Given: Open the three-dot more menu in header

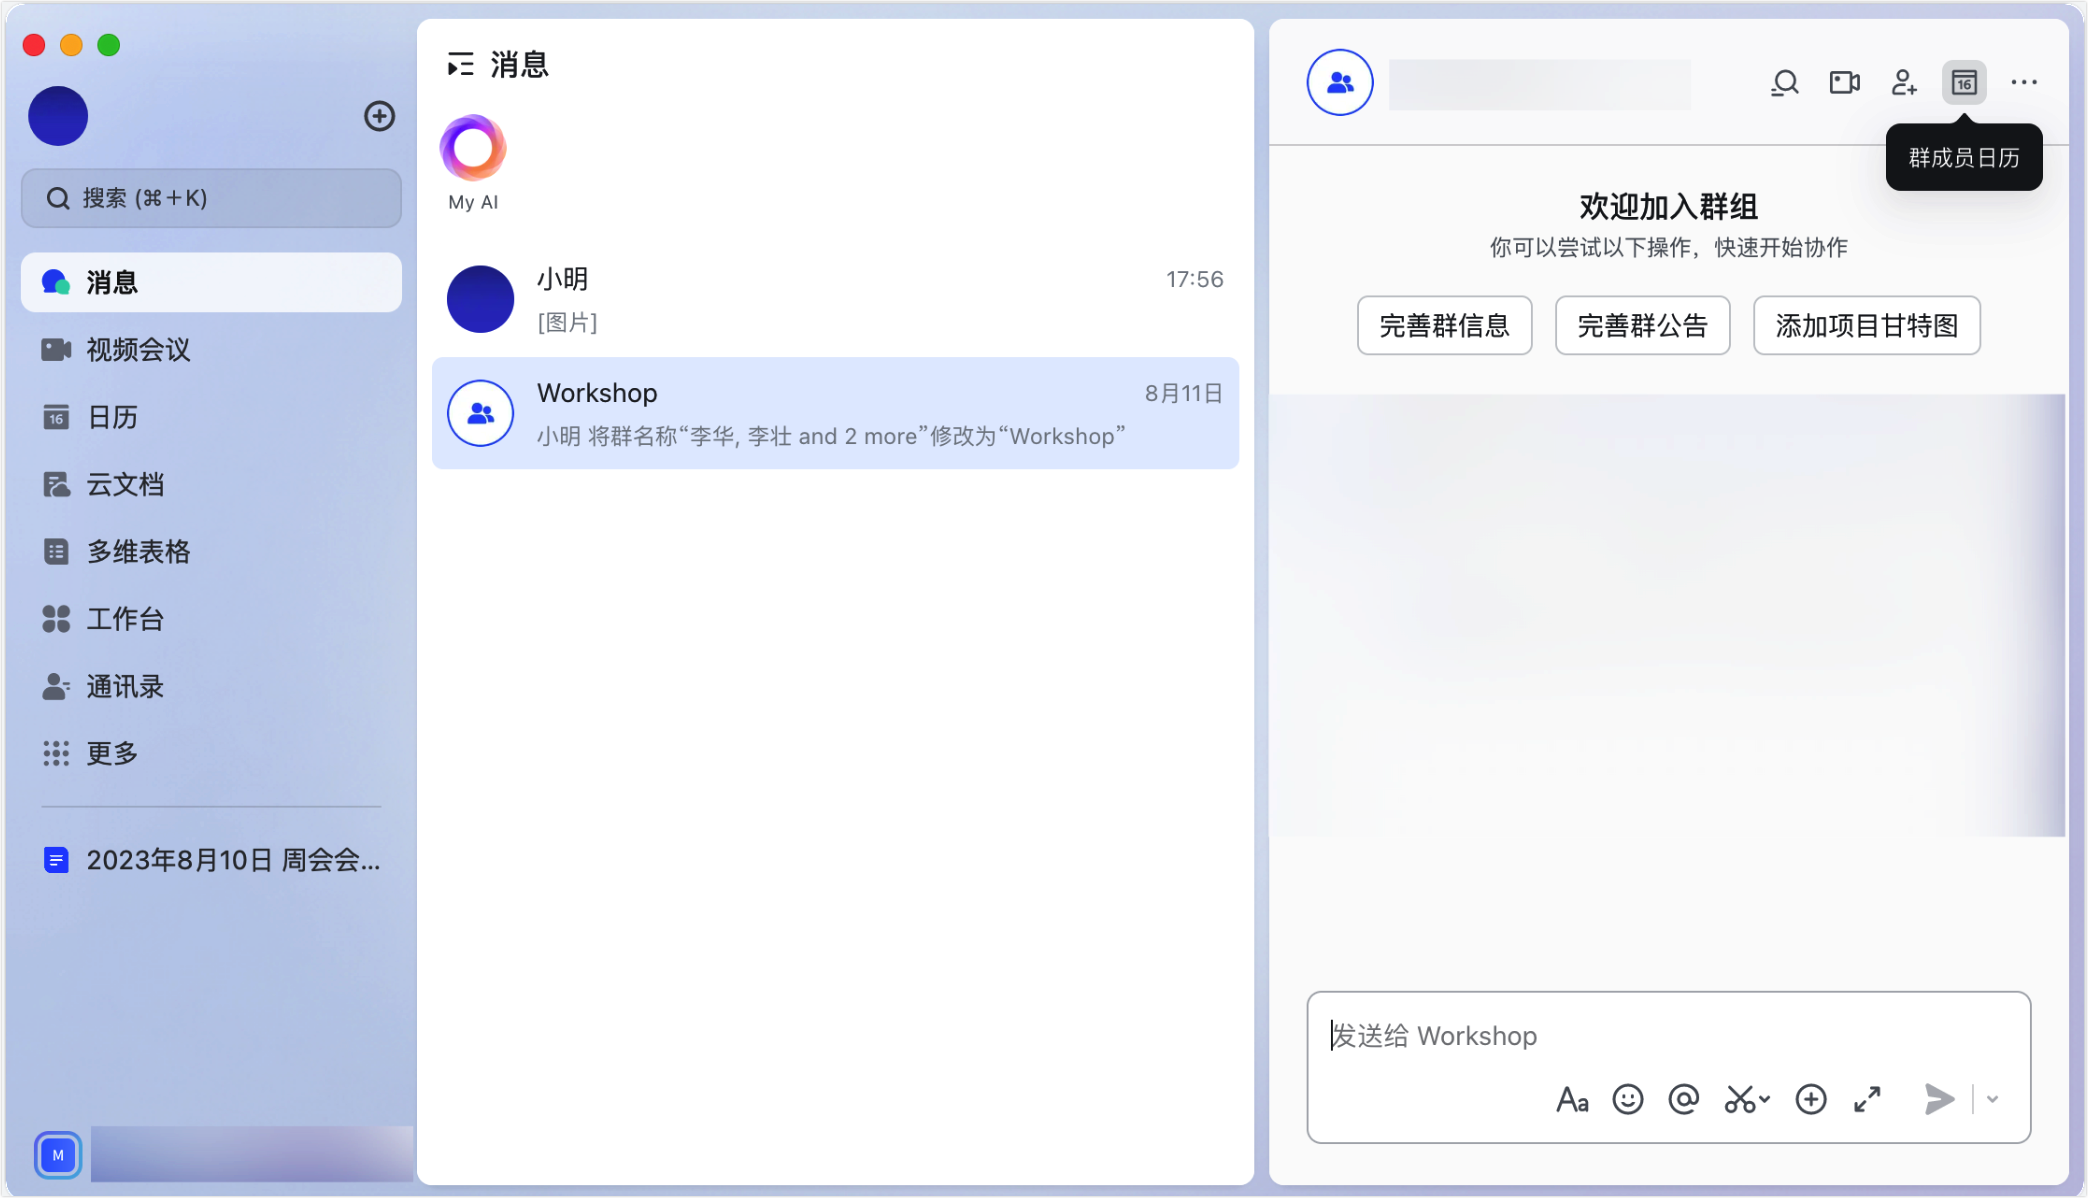Looking at the screenshot, I should click(x=2024, y=83).
